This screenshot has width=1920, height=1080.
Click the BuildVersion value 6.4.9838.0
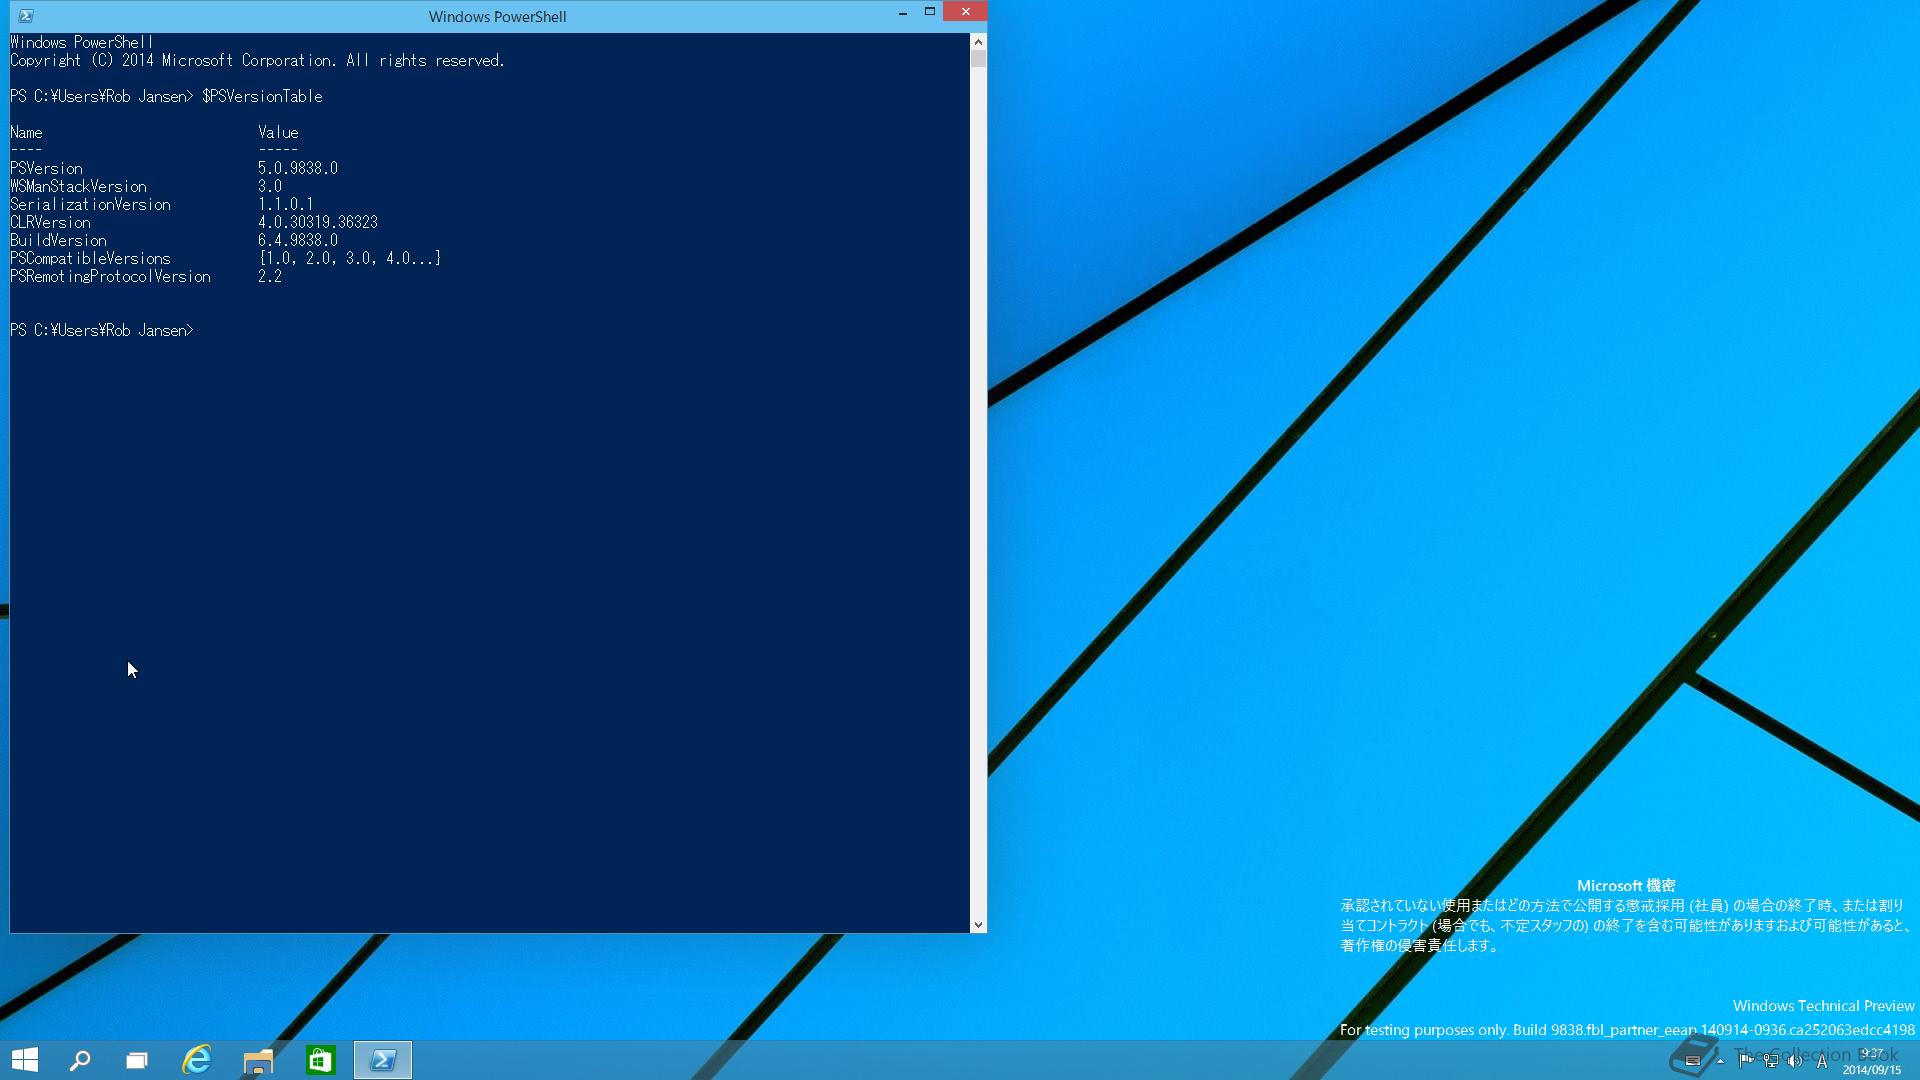pyautogui.click(x=298, y=240)
